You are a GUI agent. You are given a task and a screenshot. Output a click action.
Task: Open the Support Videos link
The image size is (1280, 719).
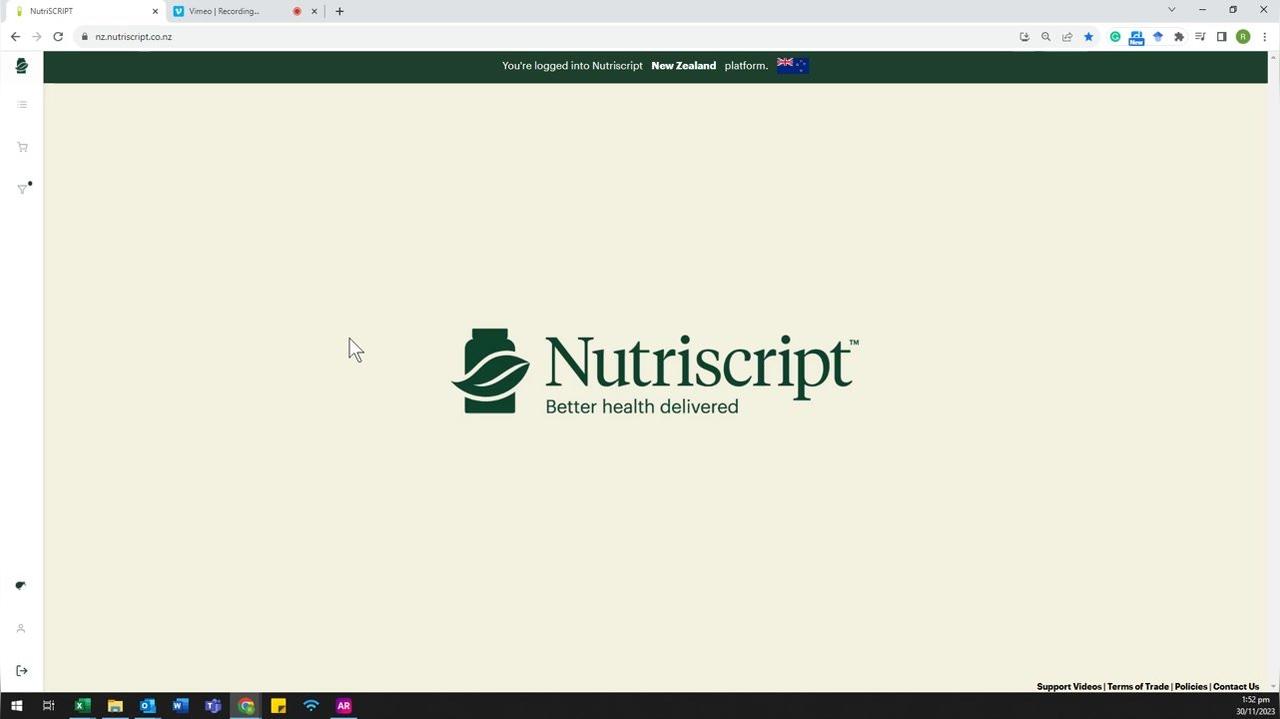click(1069, 687)
